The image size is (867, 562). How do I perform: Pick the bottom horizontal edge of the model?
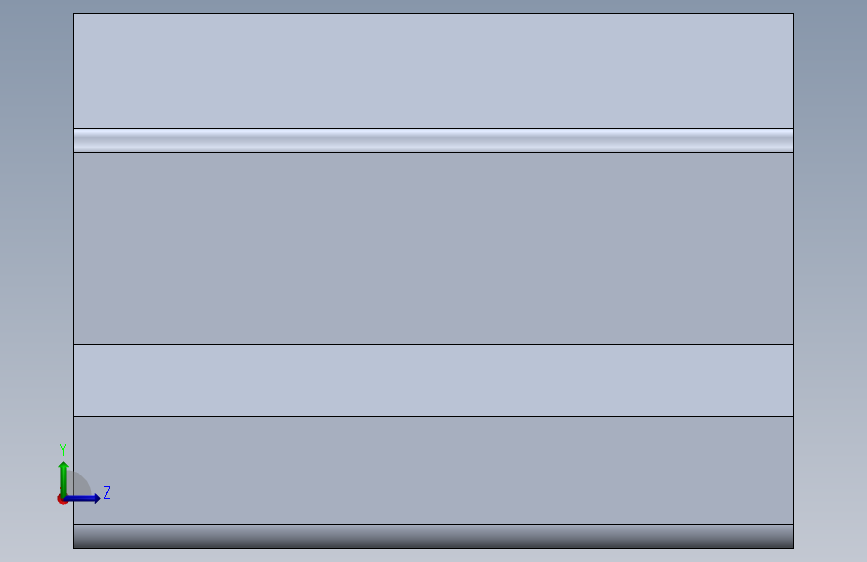[x=434, y=548]
